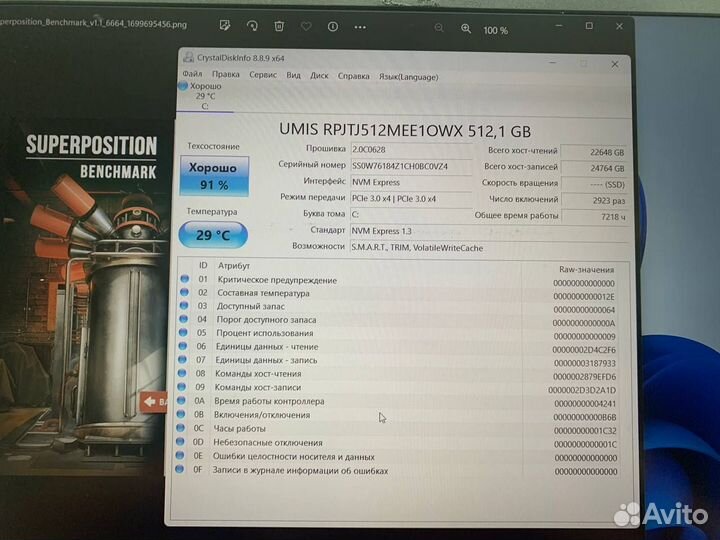This screenshot has height=540, width=720.
Task: Click status dot of row 0A Время работы контроллера
Action: click(x=181, y=400)
